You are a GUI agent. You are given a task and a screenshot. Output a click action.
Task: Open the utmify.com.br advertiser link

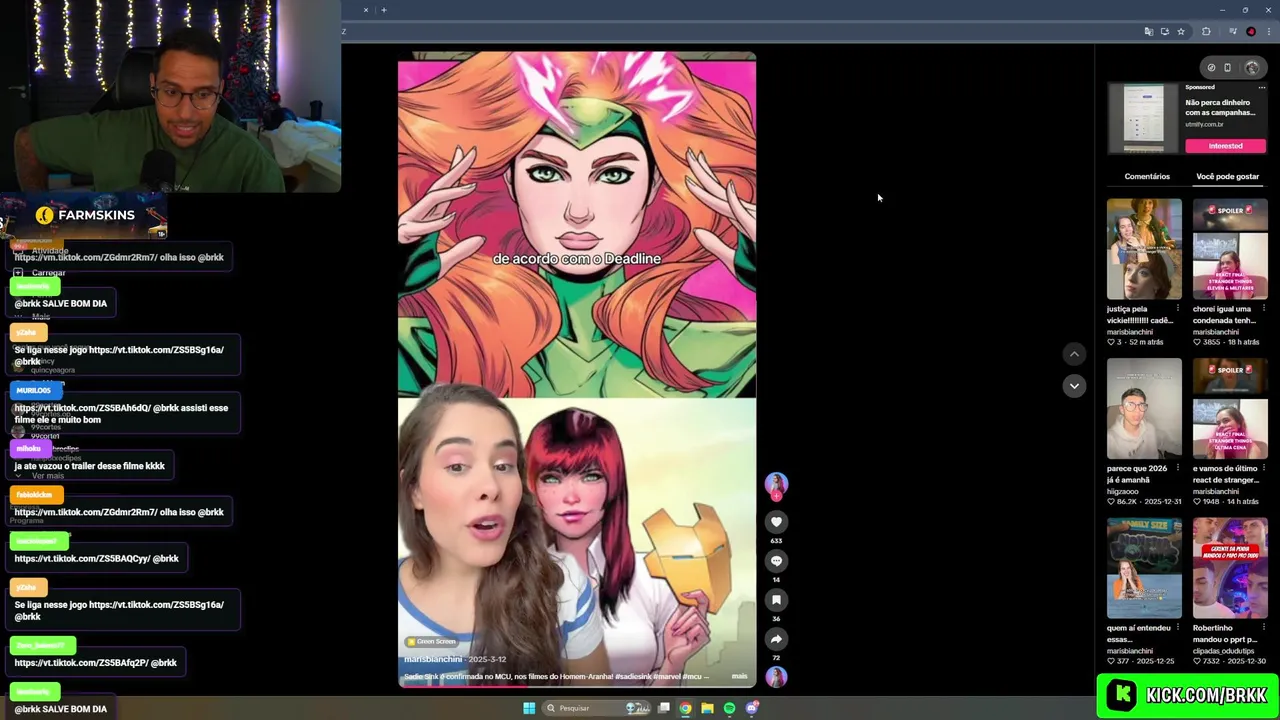1204,125
